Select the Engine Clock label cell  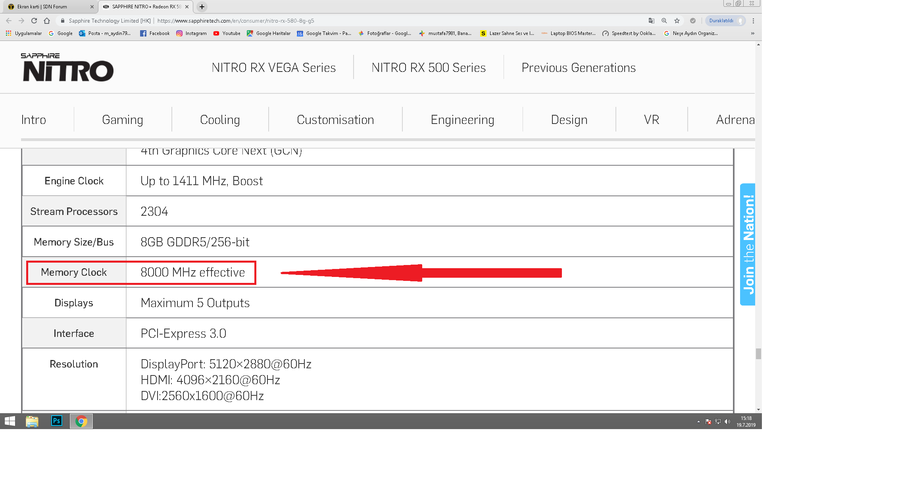pos(74,181)
